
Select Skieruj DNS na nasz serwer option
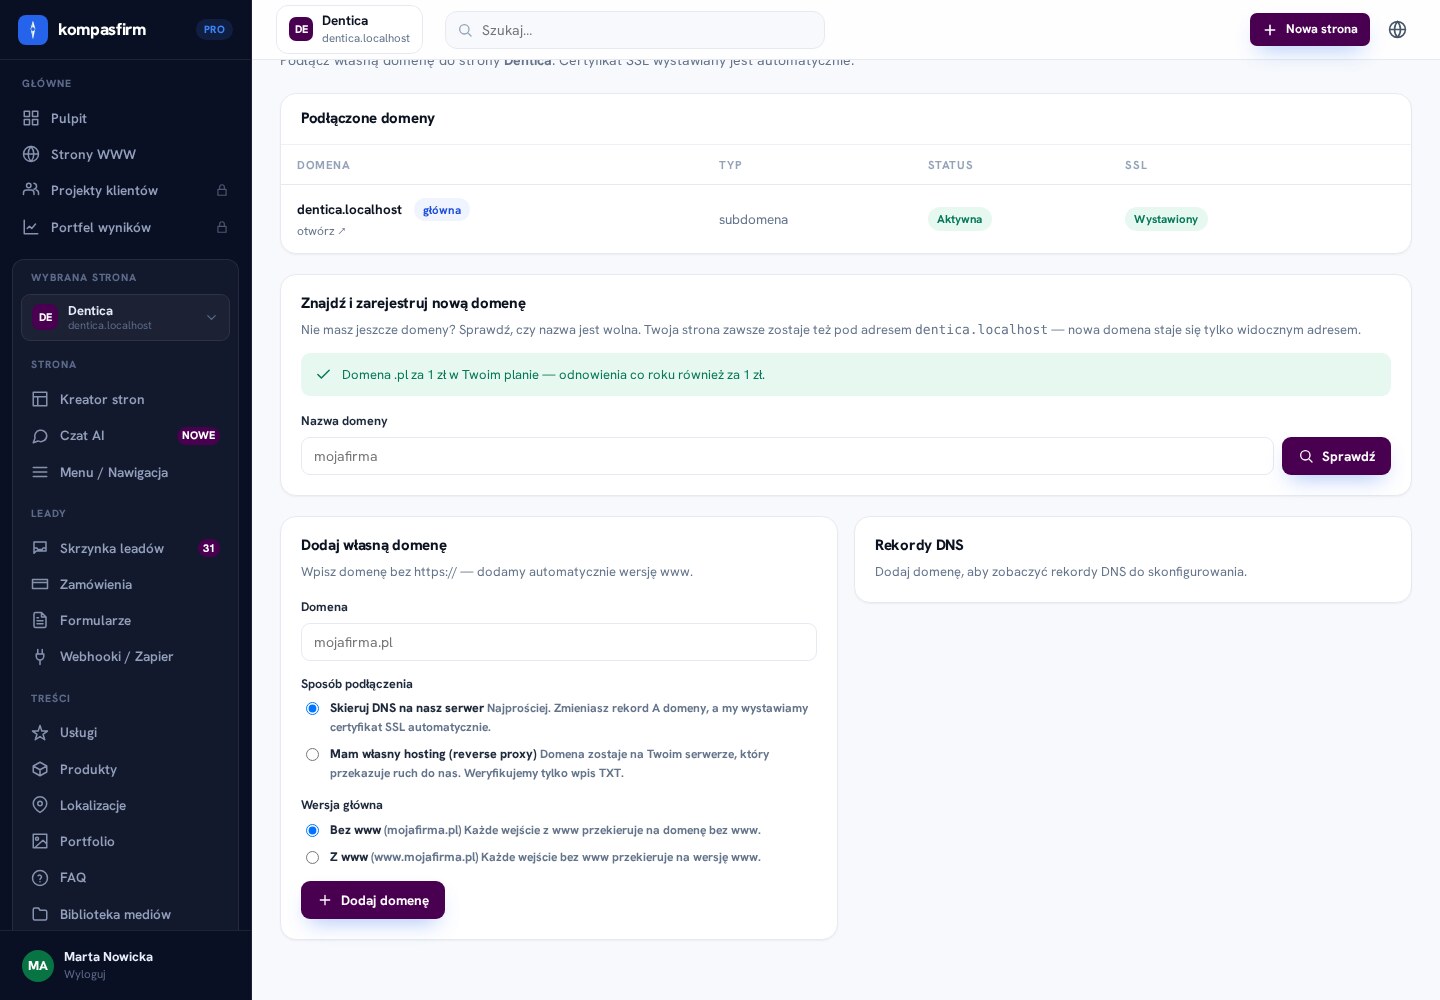[312, 709]
